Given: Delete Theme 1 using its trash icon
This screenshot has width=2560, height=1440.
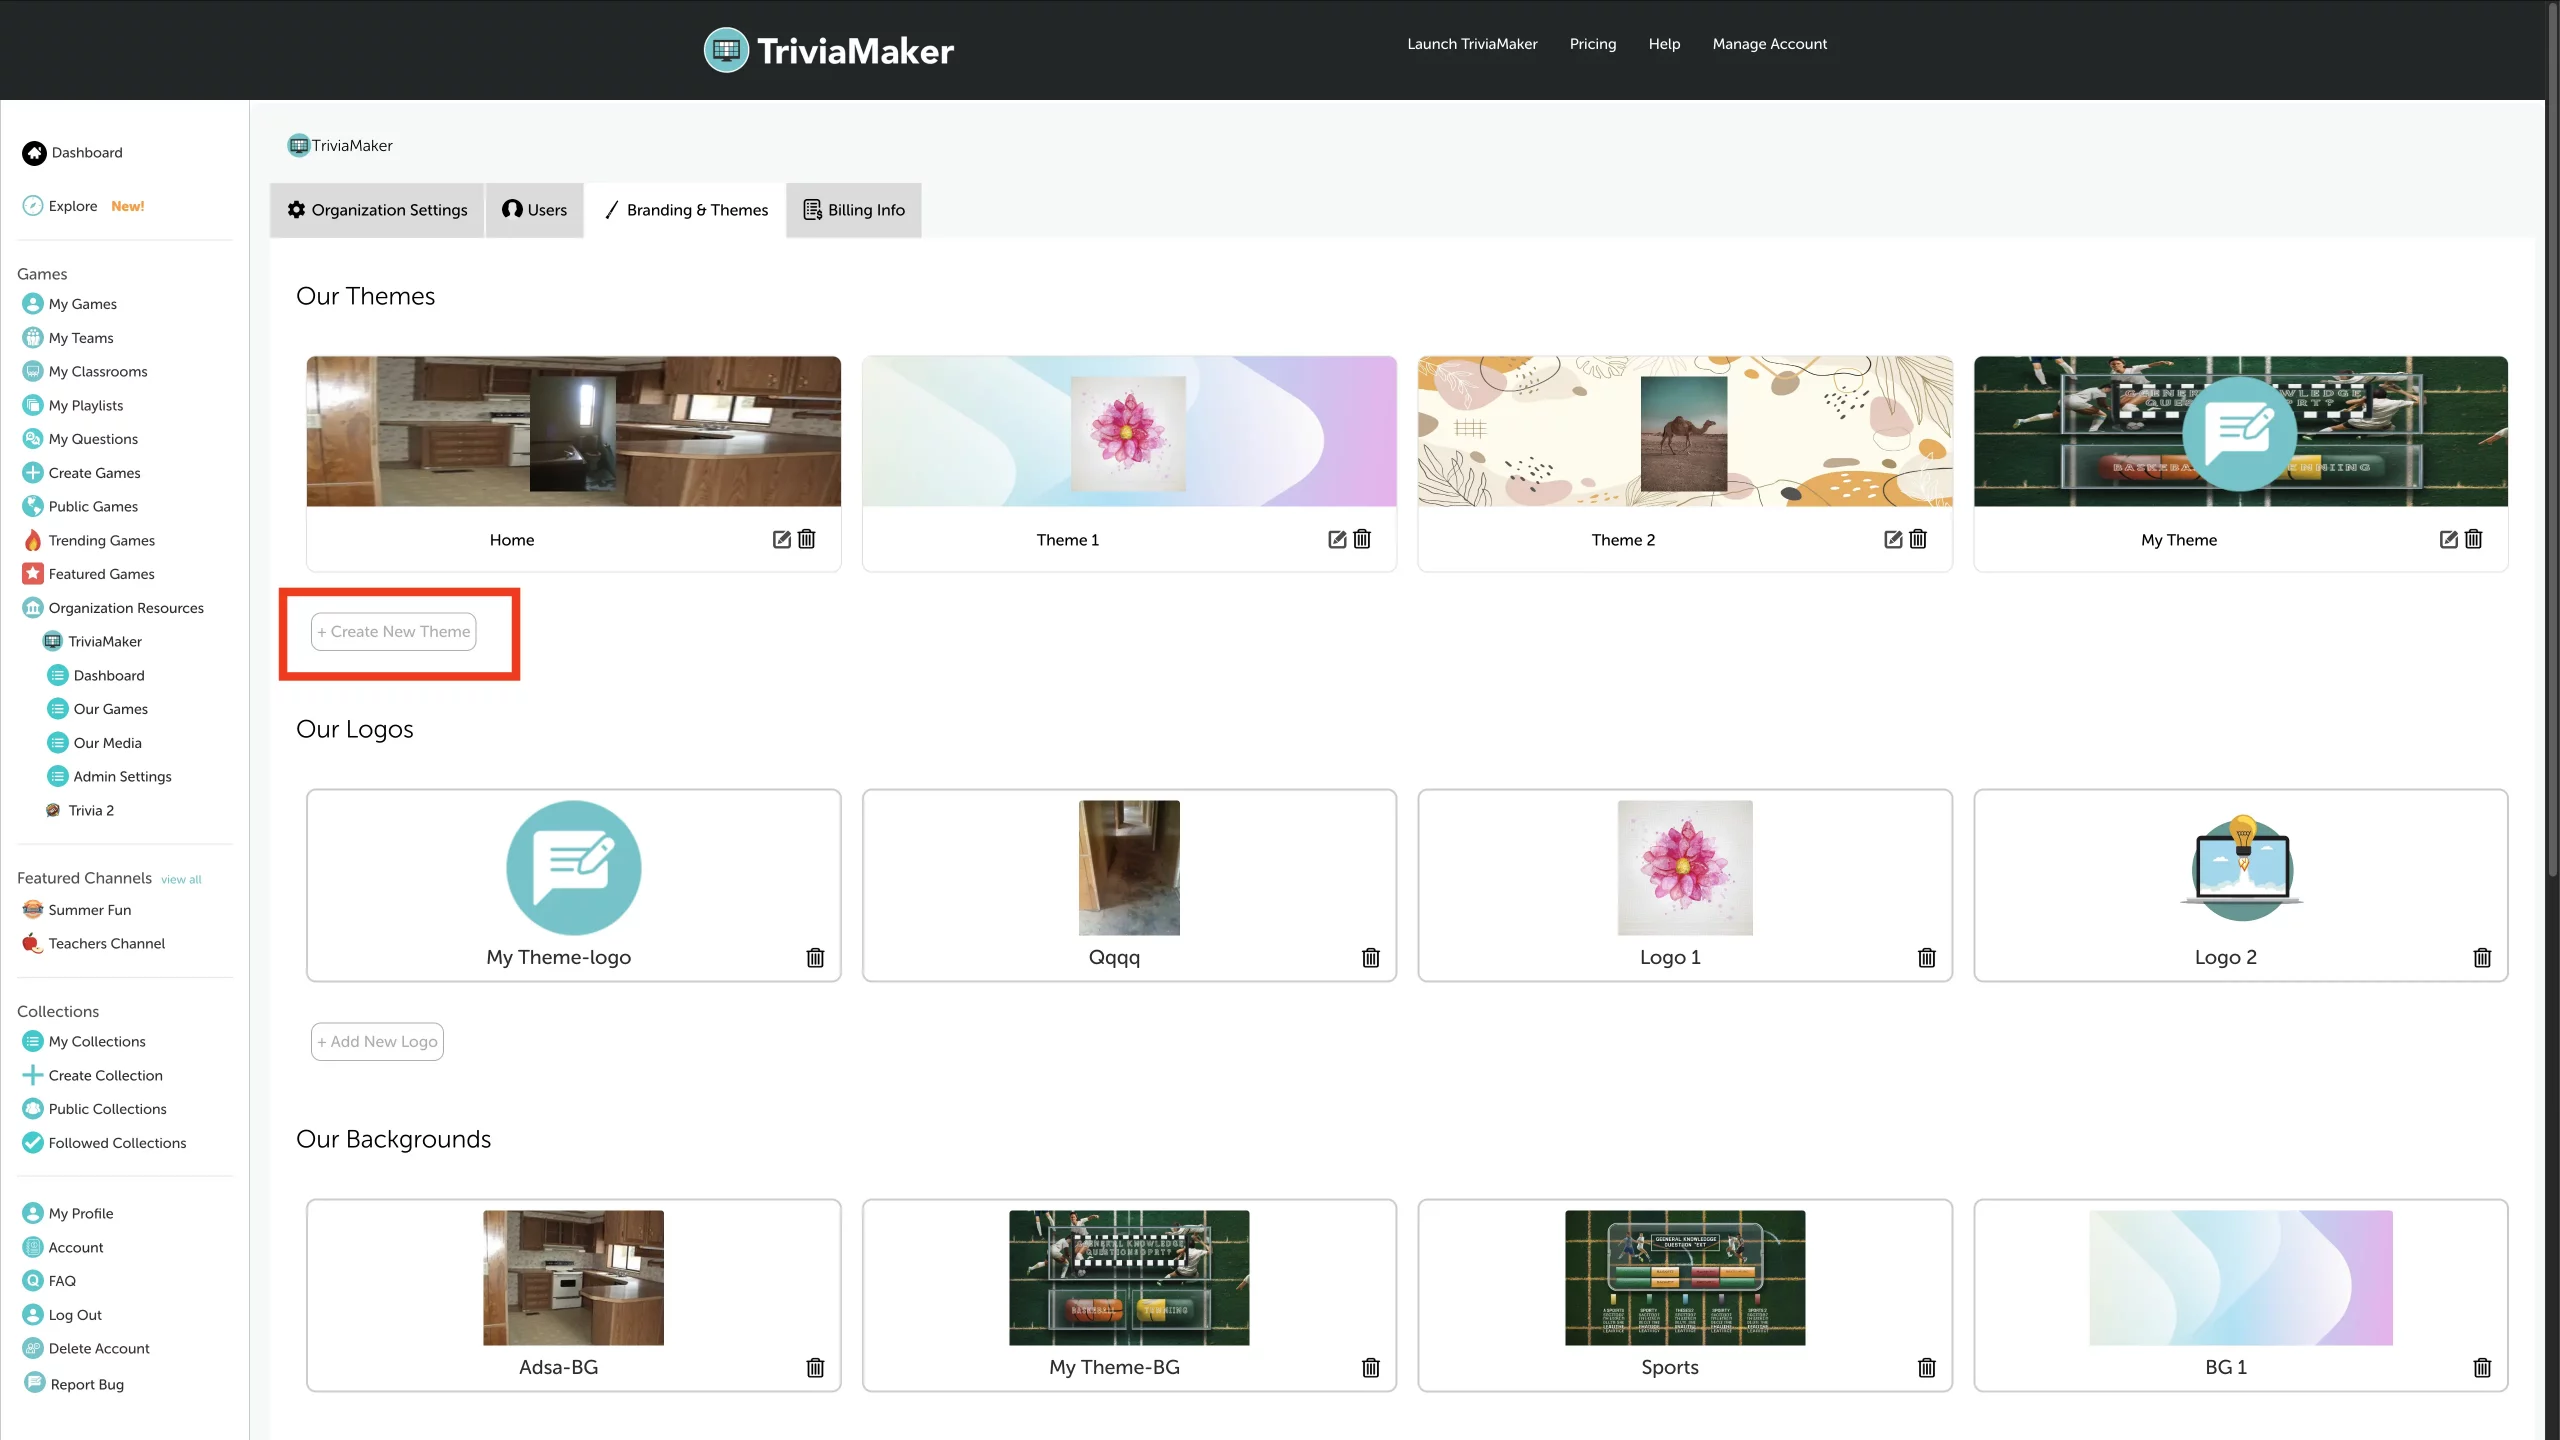Looking at the screenshot, I should click(1362, 539).
